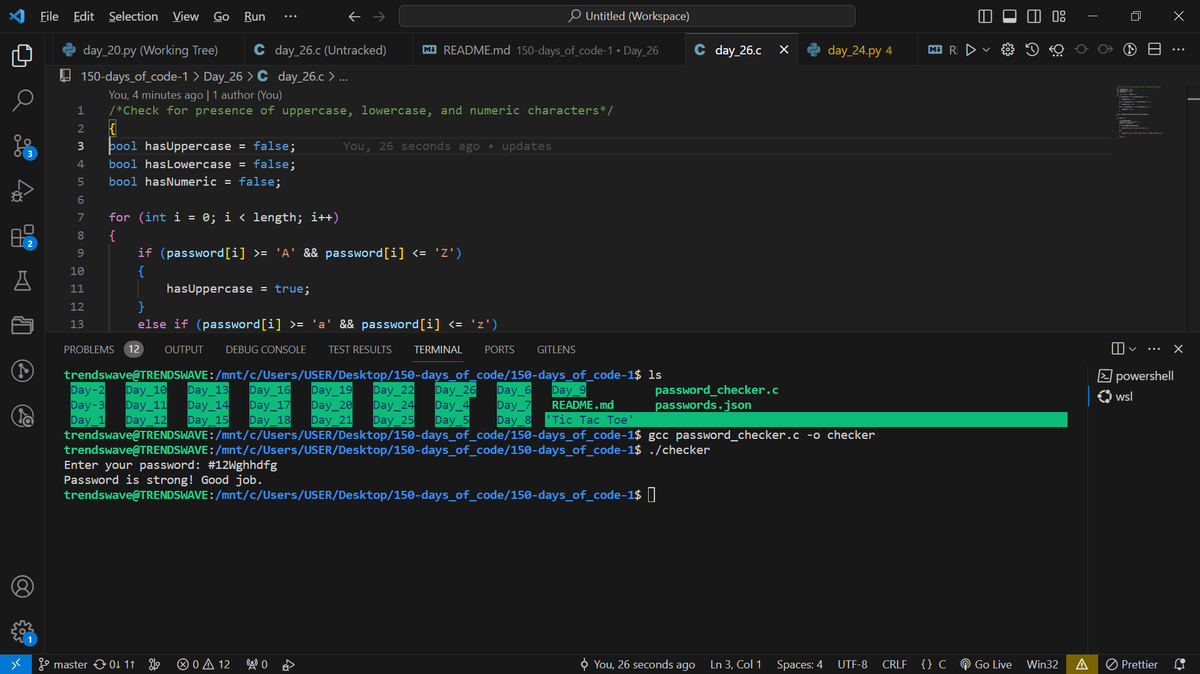Select the OUTPUT panel tab
Screen dimensions: 1200x674
coord(184,349)
